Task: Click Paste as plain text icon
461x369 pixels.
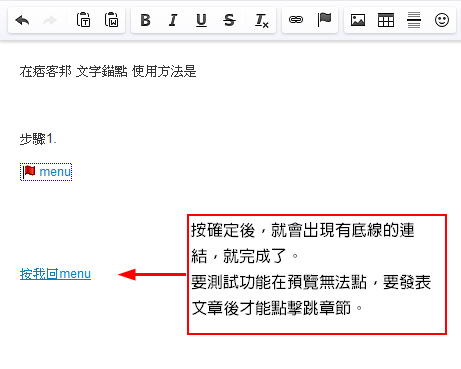Action: click(83, 20)
